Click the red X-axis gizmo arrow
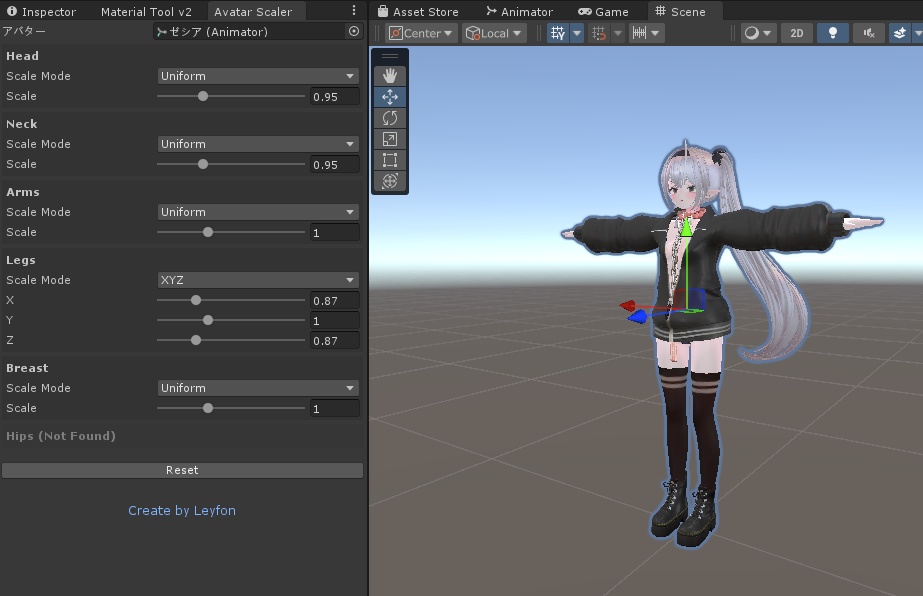 pyautogui.click(x=629, y=305)
